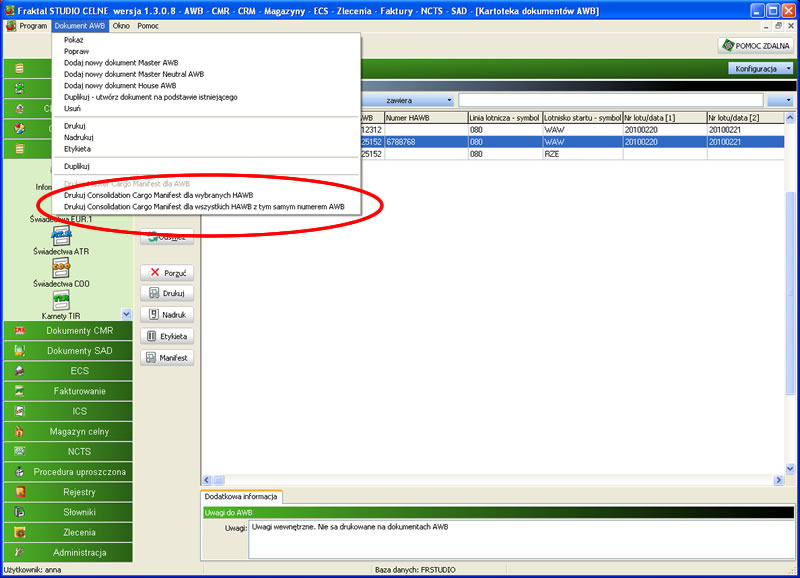The width and height of the screenshot is (800, 578).
Task: Click the Fakturowanie section icon
Action: [x=19, y=391]
